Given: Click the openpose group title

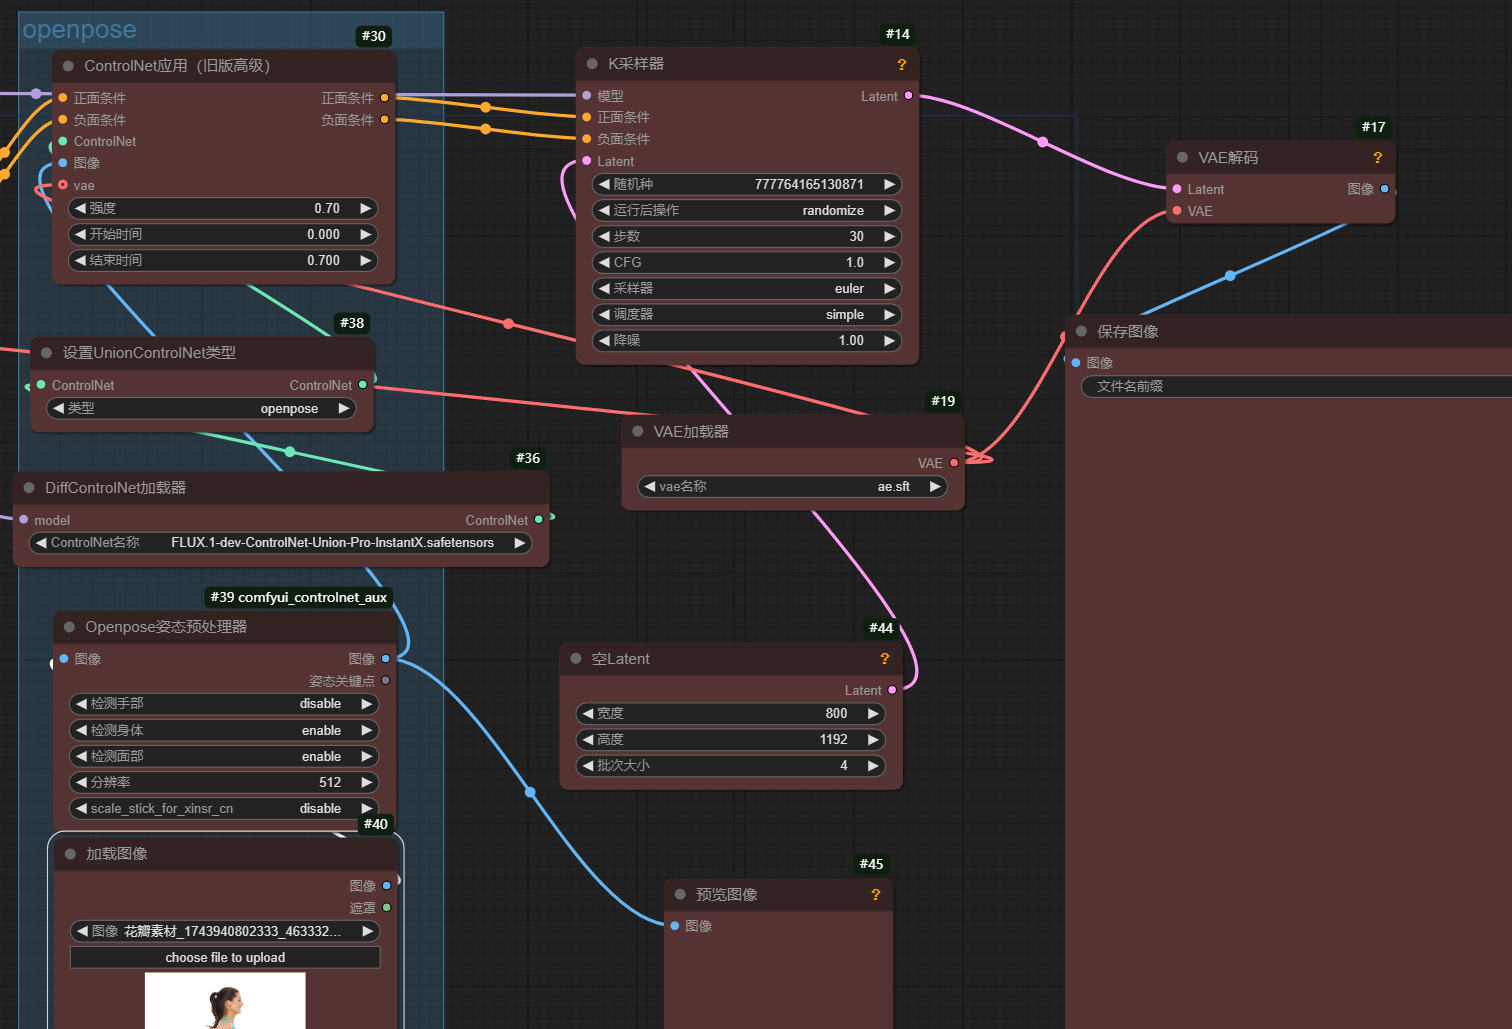Looking at the screenshot, I should pos(79,30).
